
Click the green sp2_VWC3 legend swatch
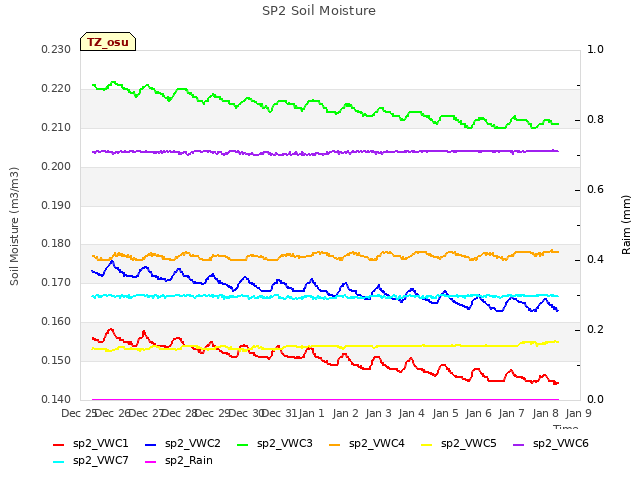click(243, 444)
